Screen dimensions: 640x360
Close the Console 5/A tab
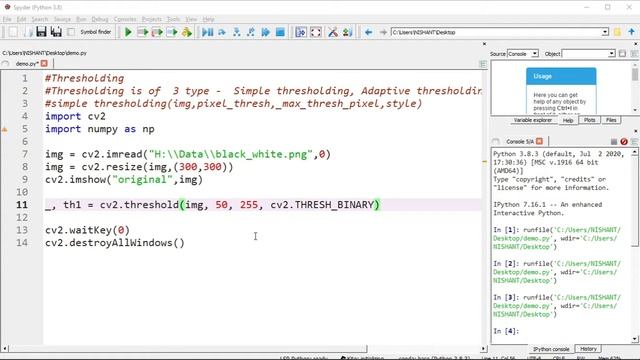539,141
